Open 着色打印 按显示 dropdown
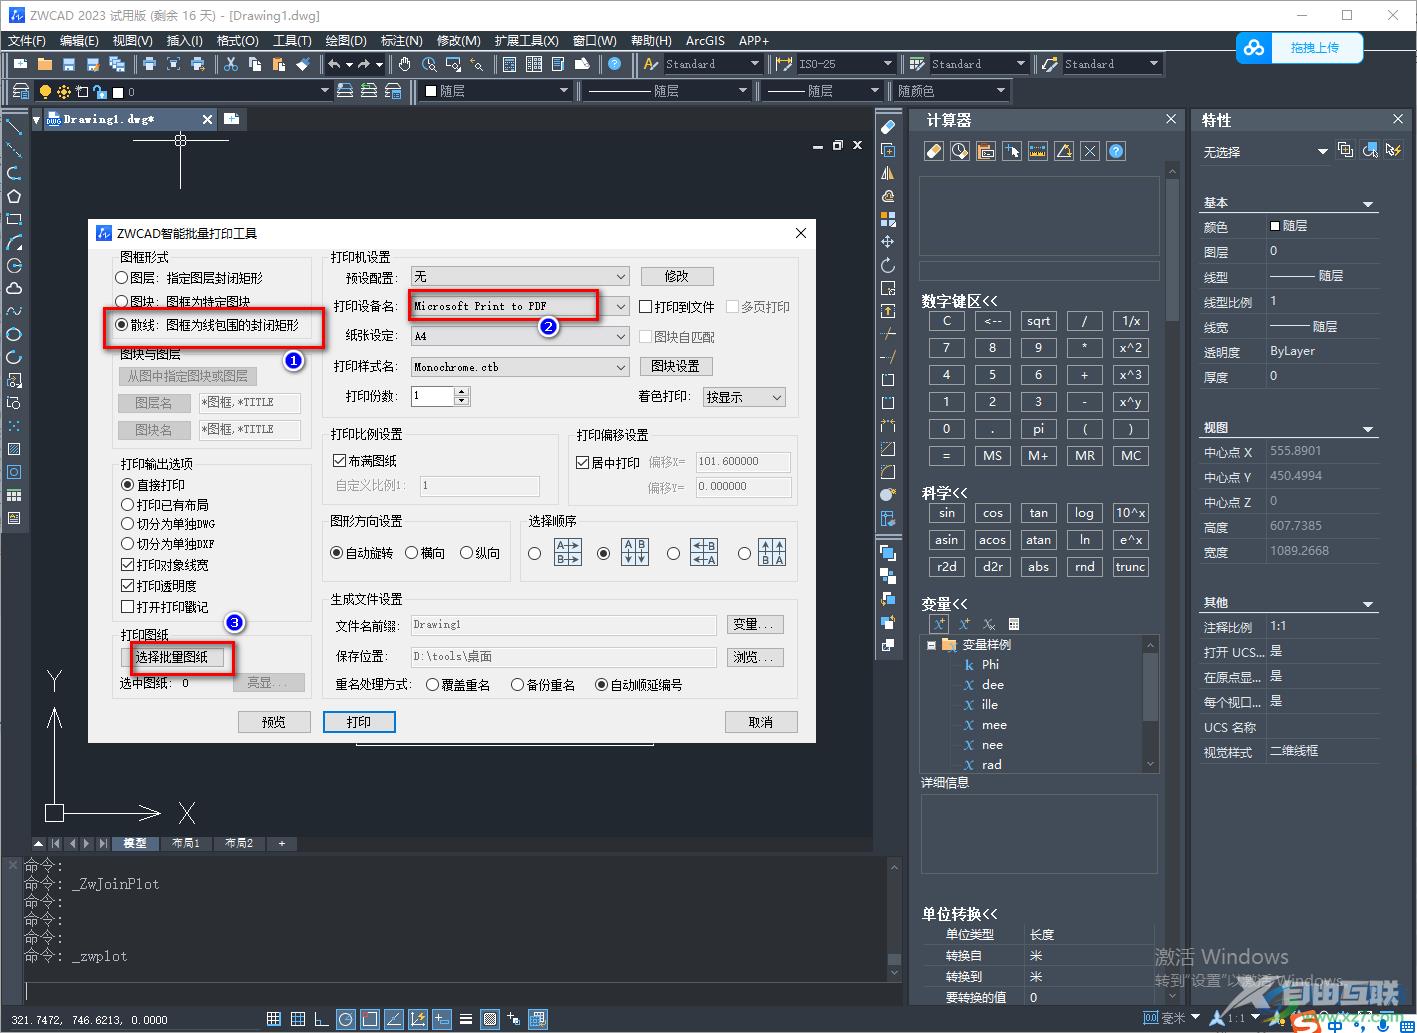This screenshot has width=1417, height=1033. click(744, 397)
